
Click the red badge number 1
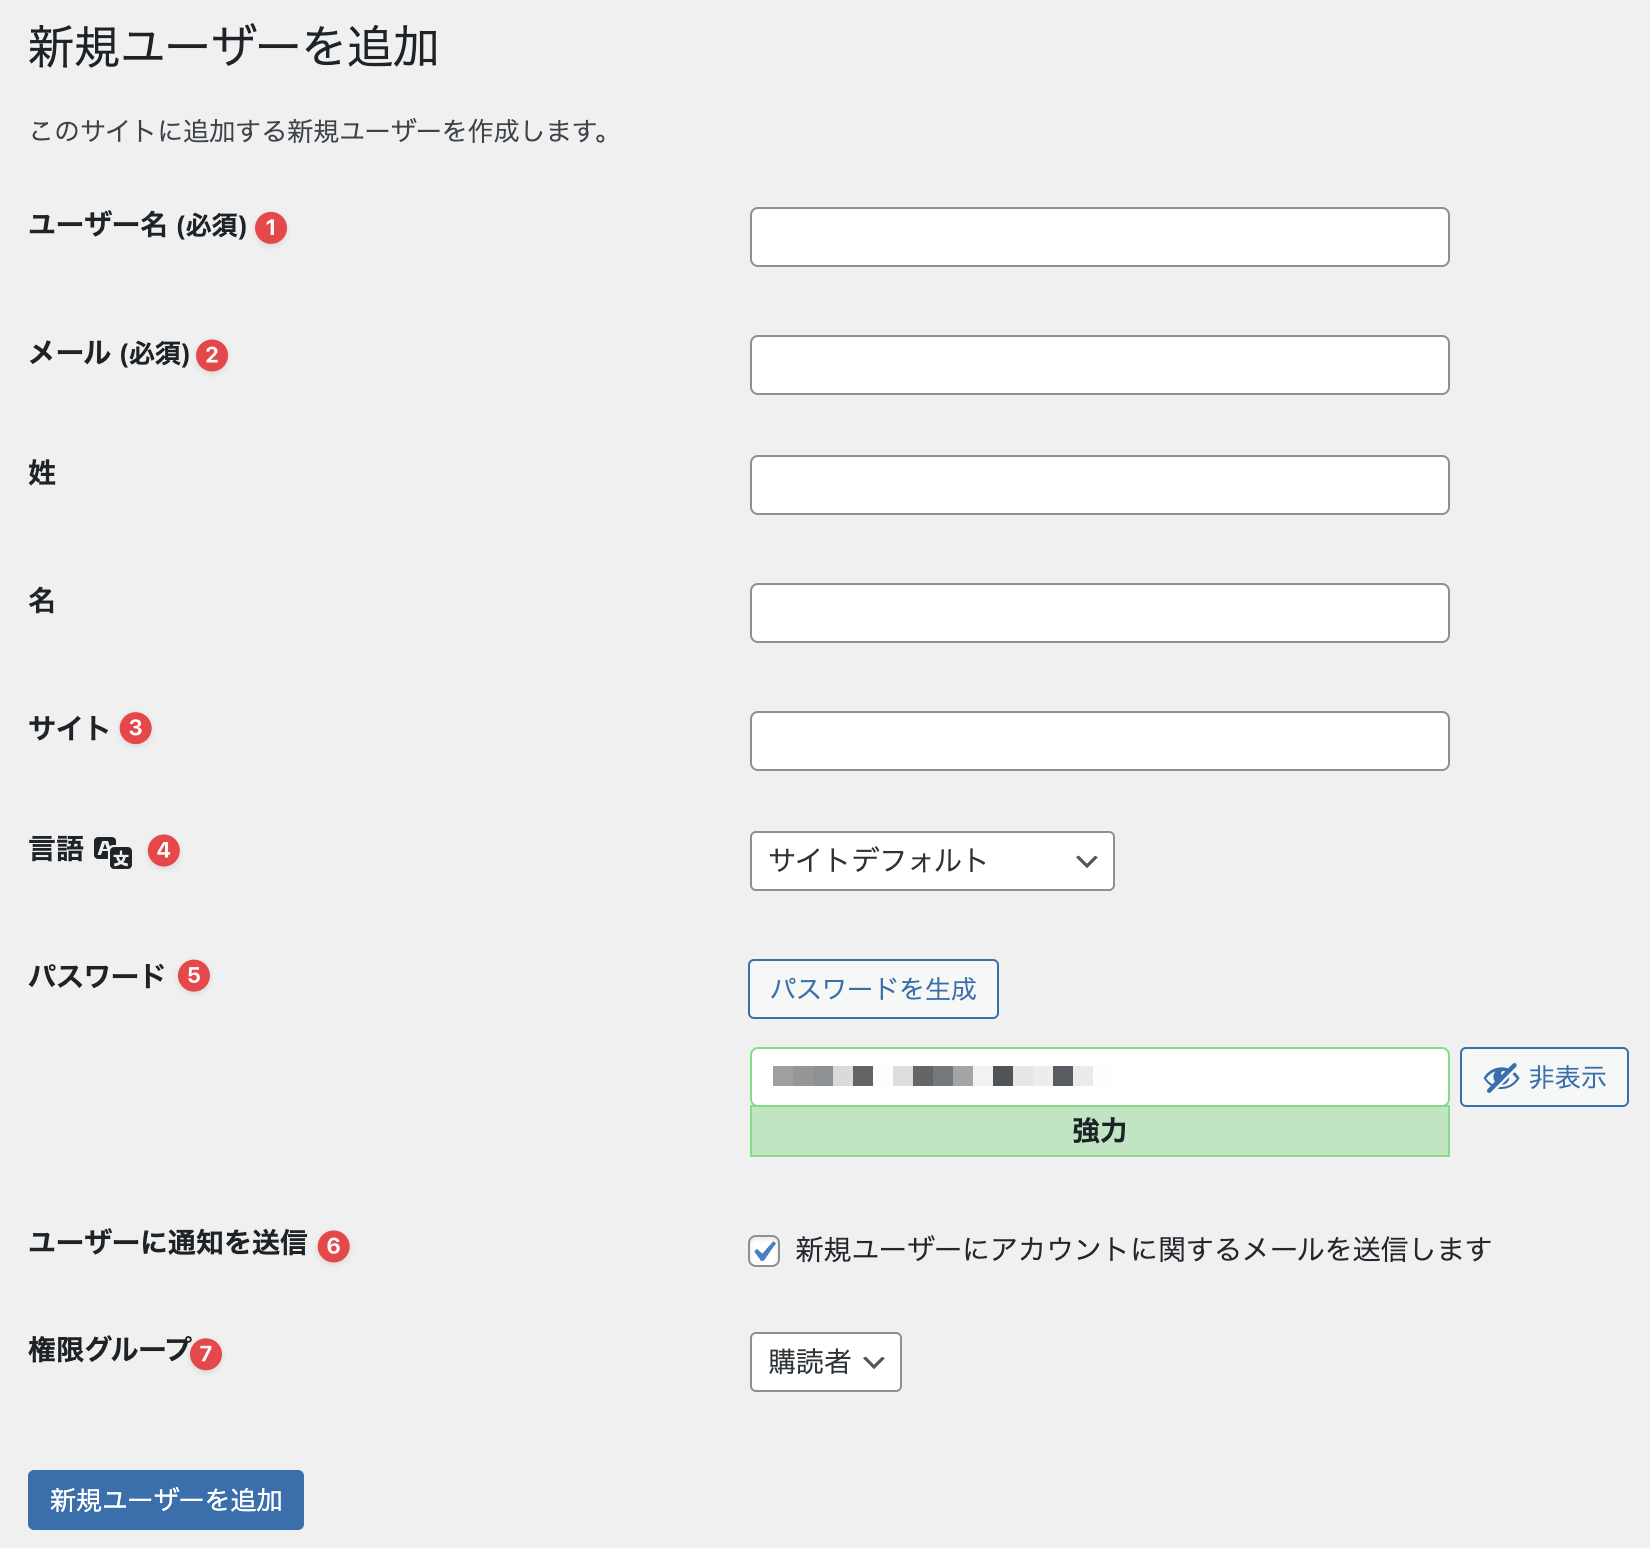coord(271,228)
